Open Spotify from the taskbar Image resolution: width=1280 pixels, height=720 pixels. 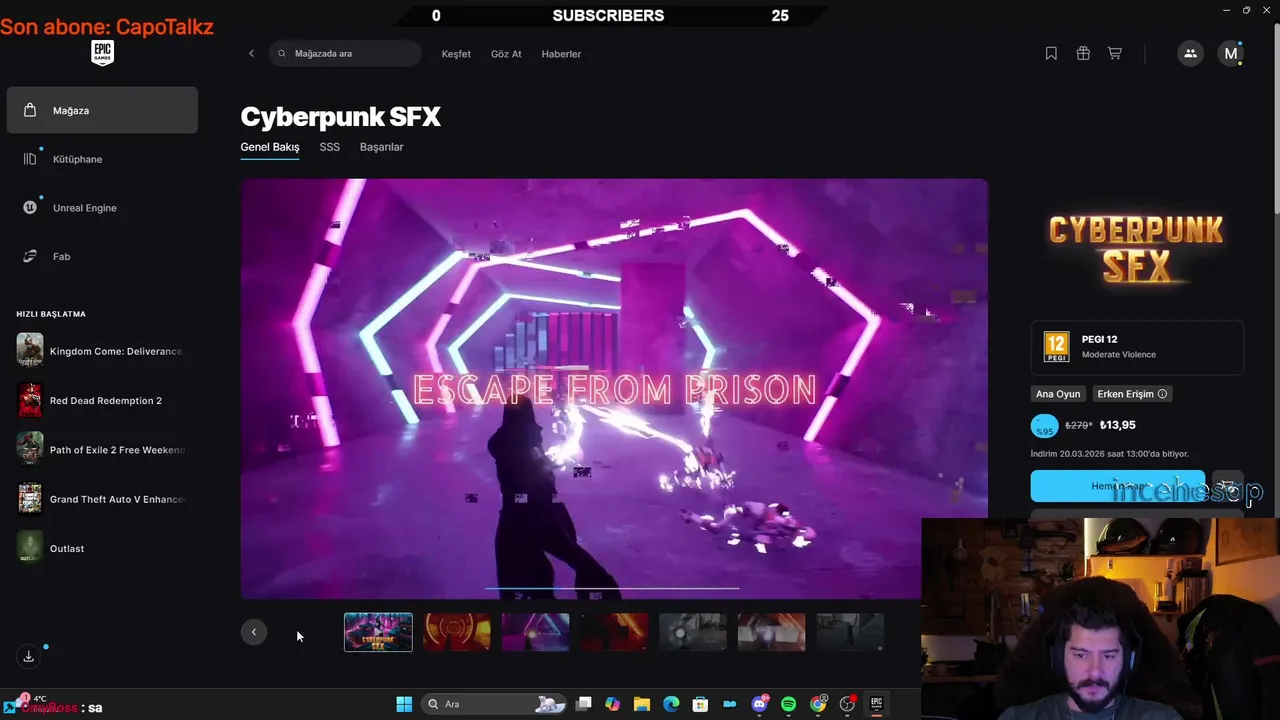click(x=788, y=704)
